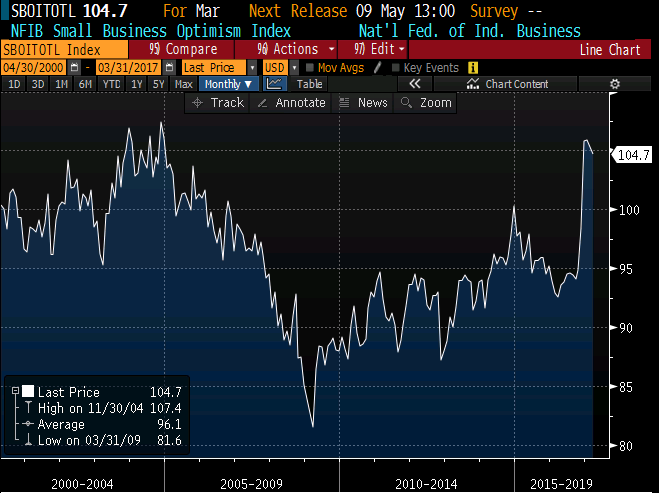The height and width of the screenshot is (493, 659).
Task: Switch to the Table view
Action: point(310,84)
